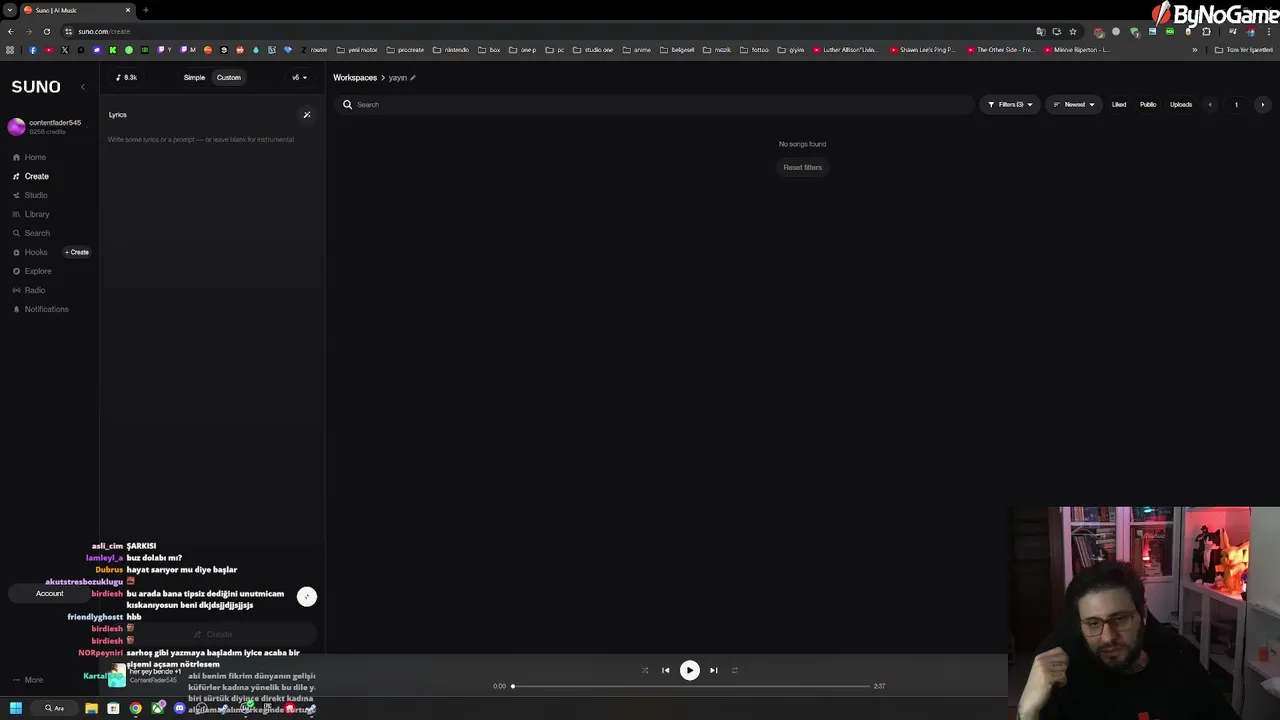This screenshot has height=720, width=1280.
Task: Click the Account tooltip label
Action: click(50, 594)
